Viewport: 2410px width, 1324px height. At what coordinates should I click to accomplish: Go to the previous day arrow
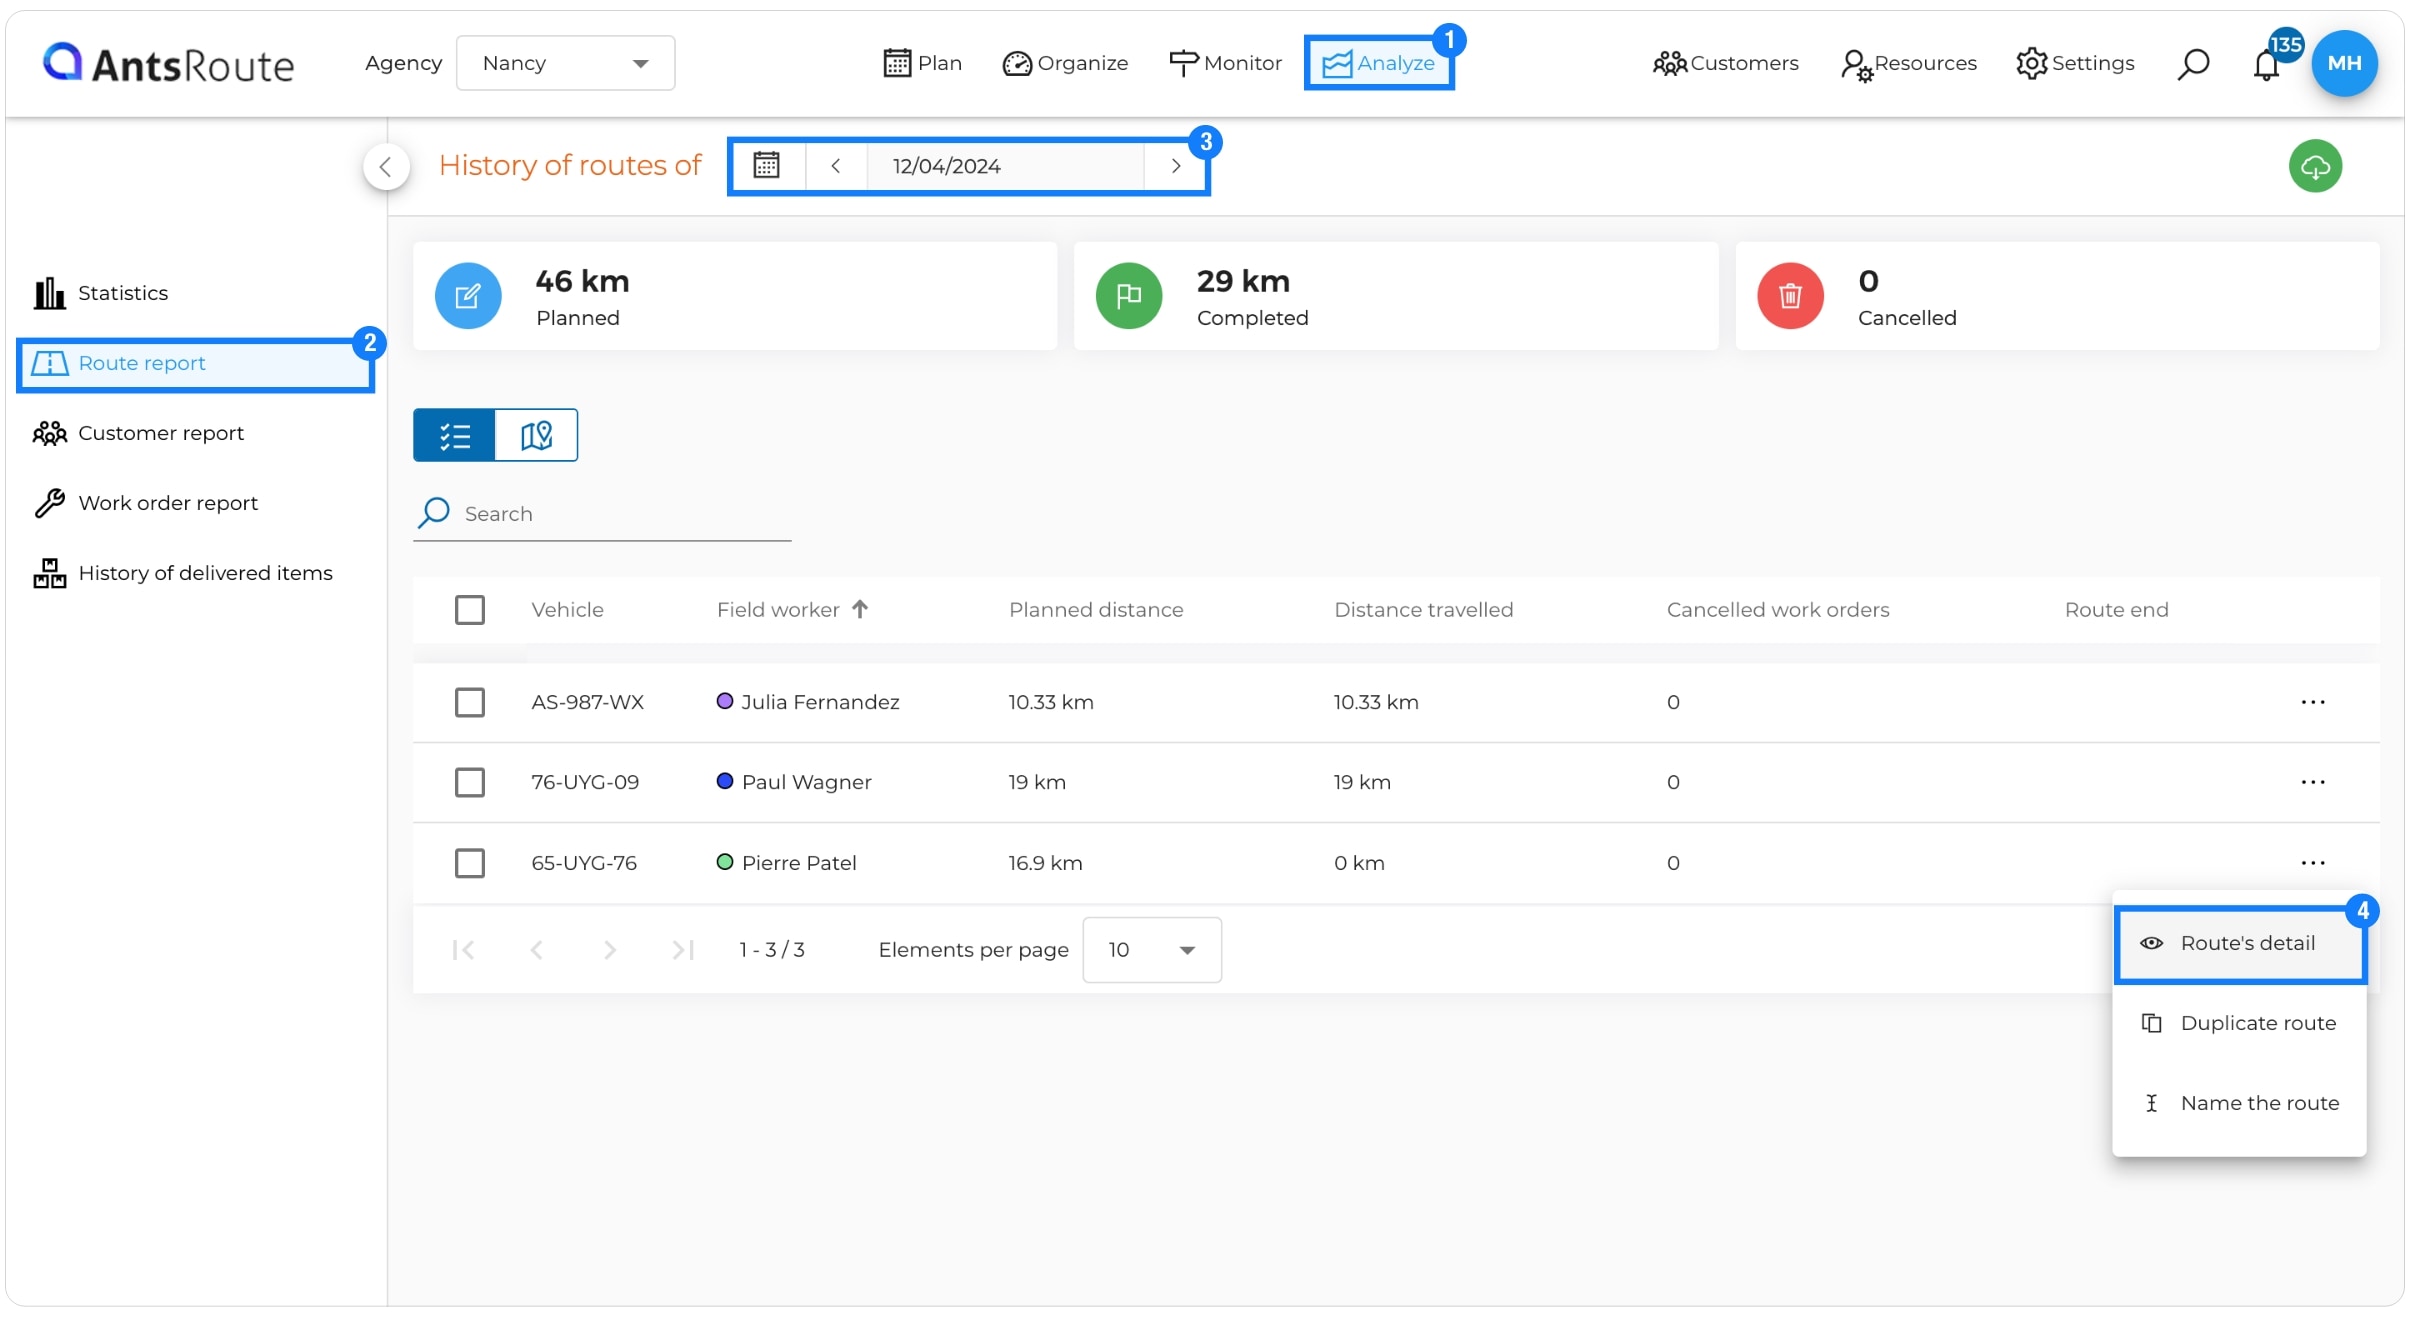coord(835,166)
